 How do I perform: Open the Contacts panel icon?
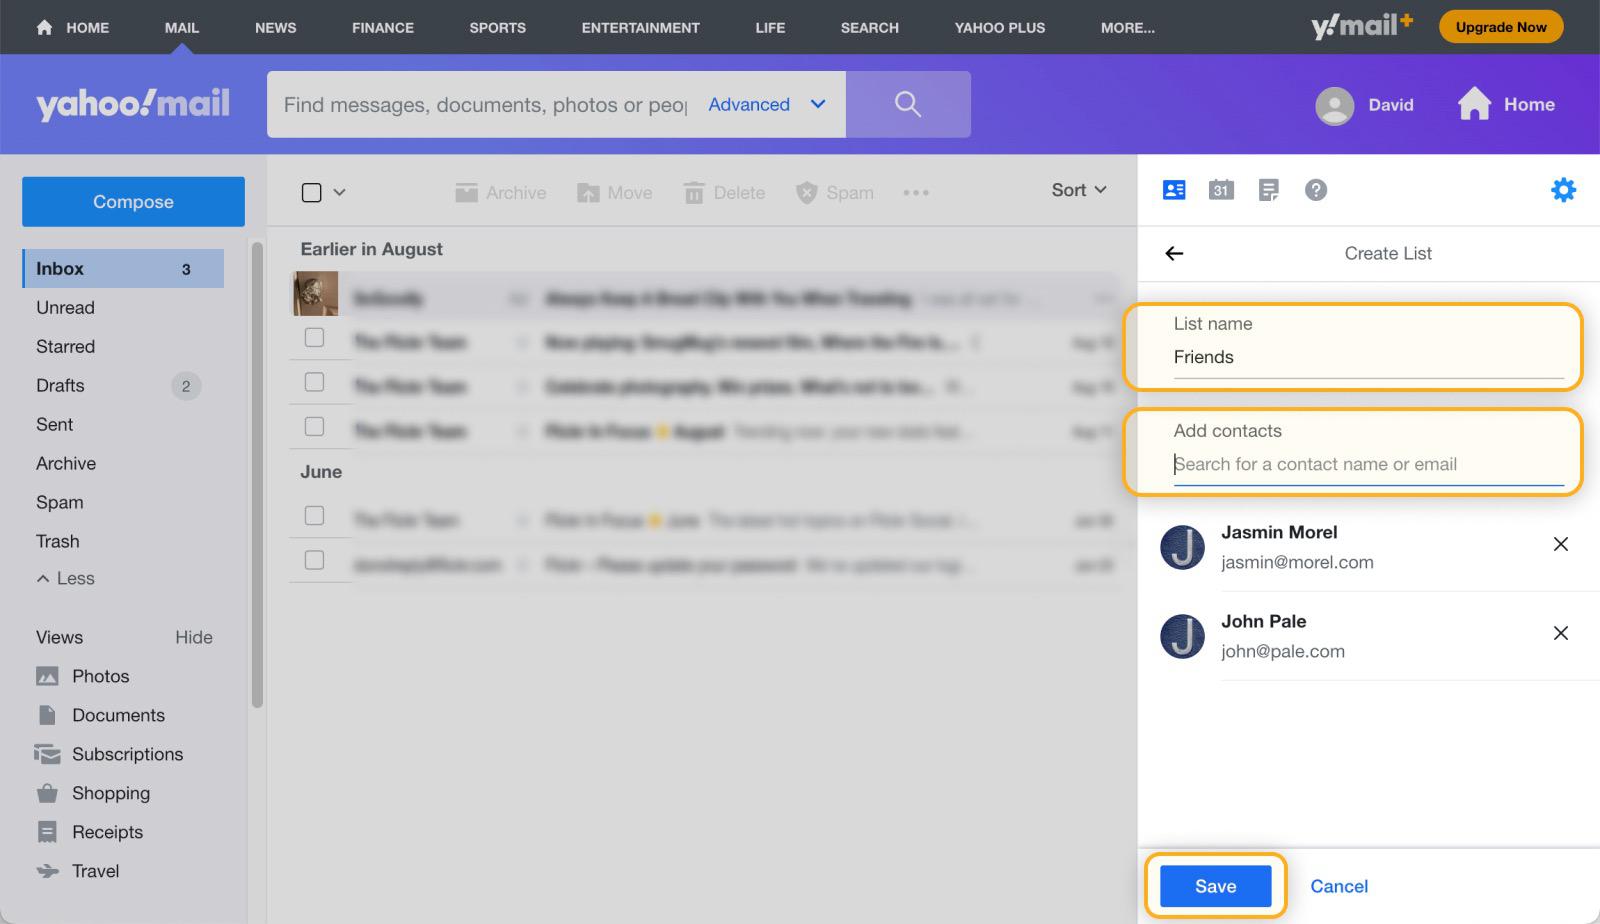[x=1174, y=190]
